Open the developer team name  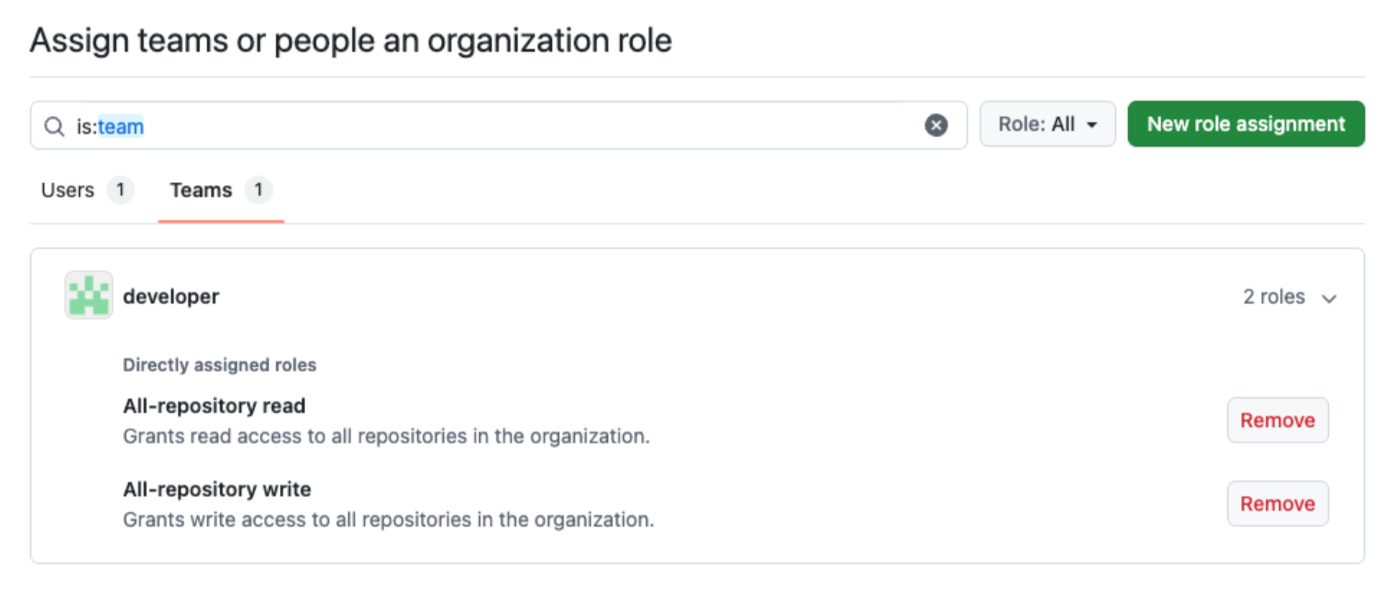pyautogui.click(x=171, y=296)
